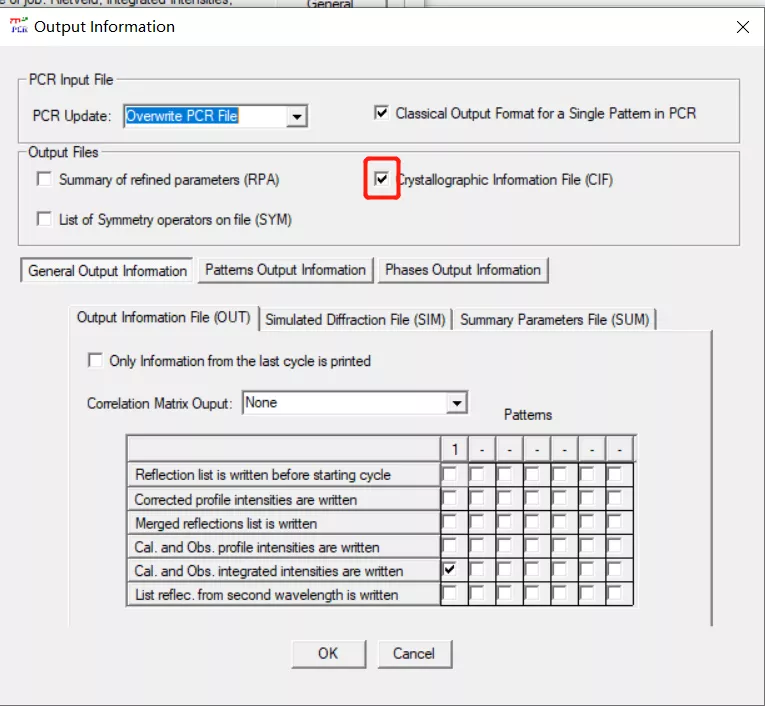Select General Output Information tab
765x706 pixels.
coord(107,271)
